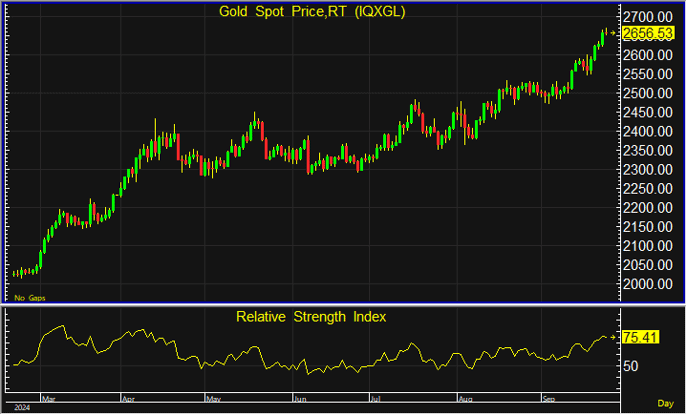Click the blue divider between price and RSI panes
The height and width of the screenshot is (415, 687).
pos(343,305)
